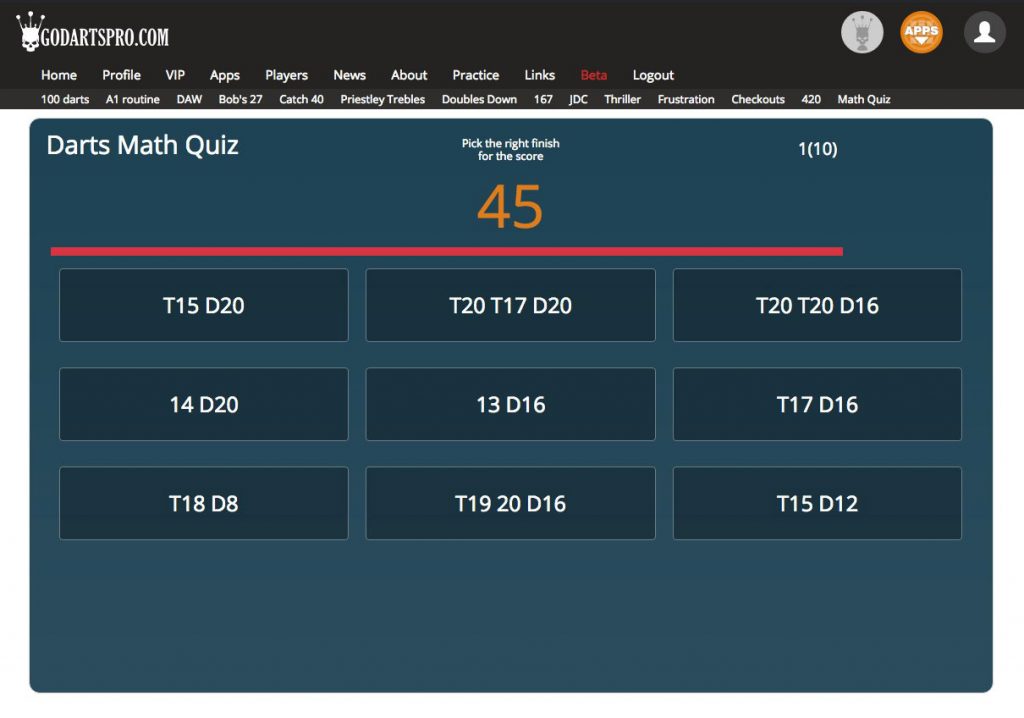Open the user profile icon
1024x718 pixels.
point(984,33)
